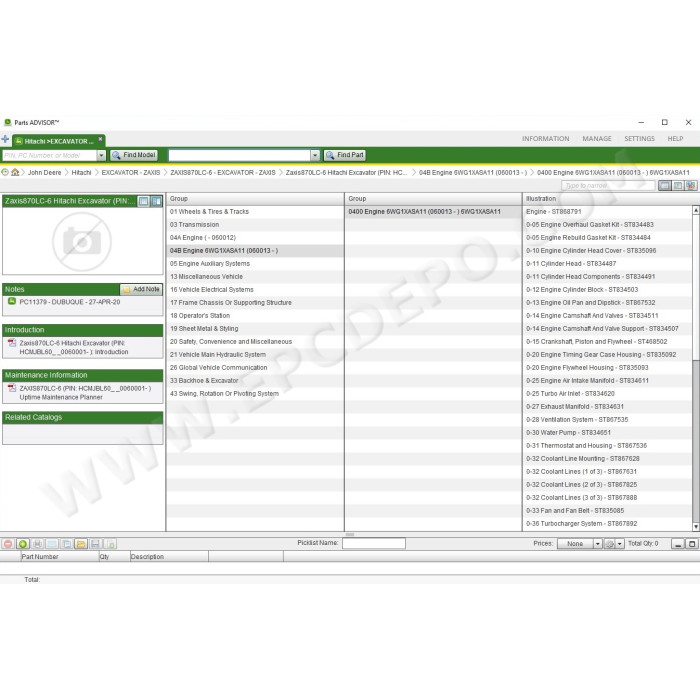
Task: Open 0-27 Exhaust Manifold illustration
Action: [608, 406]
